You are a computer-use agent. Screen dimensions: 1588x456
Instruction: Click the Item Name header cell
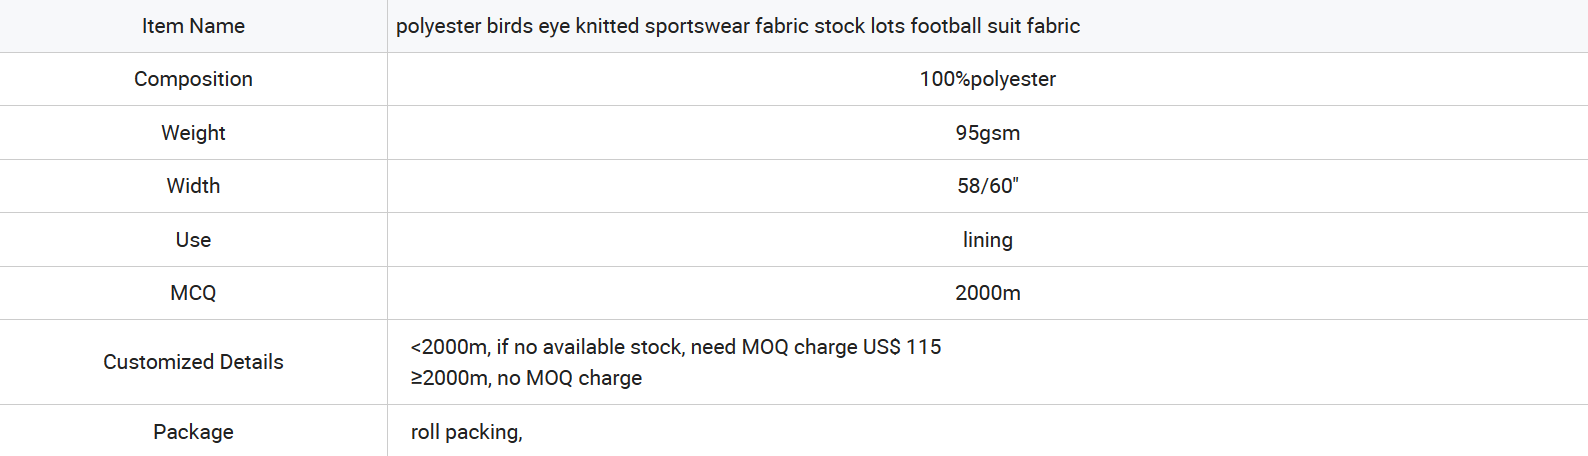click(x=193, y=26)
